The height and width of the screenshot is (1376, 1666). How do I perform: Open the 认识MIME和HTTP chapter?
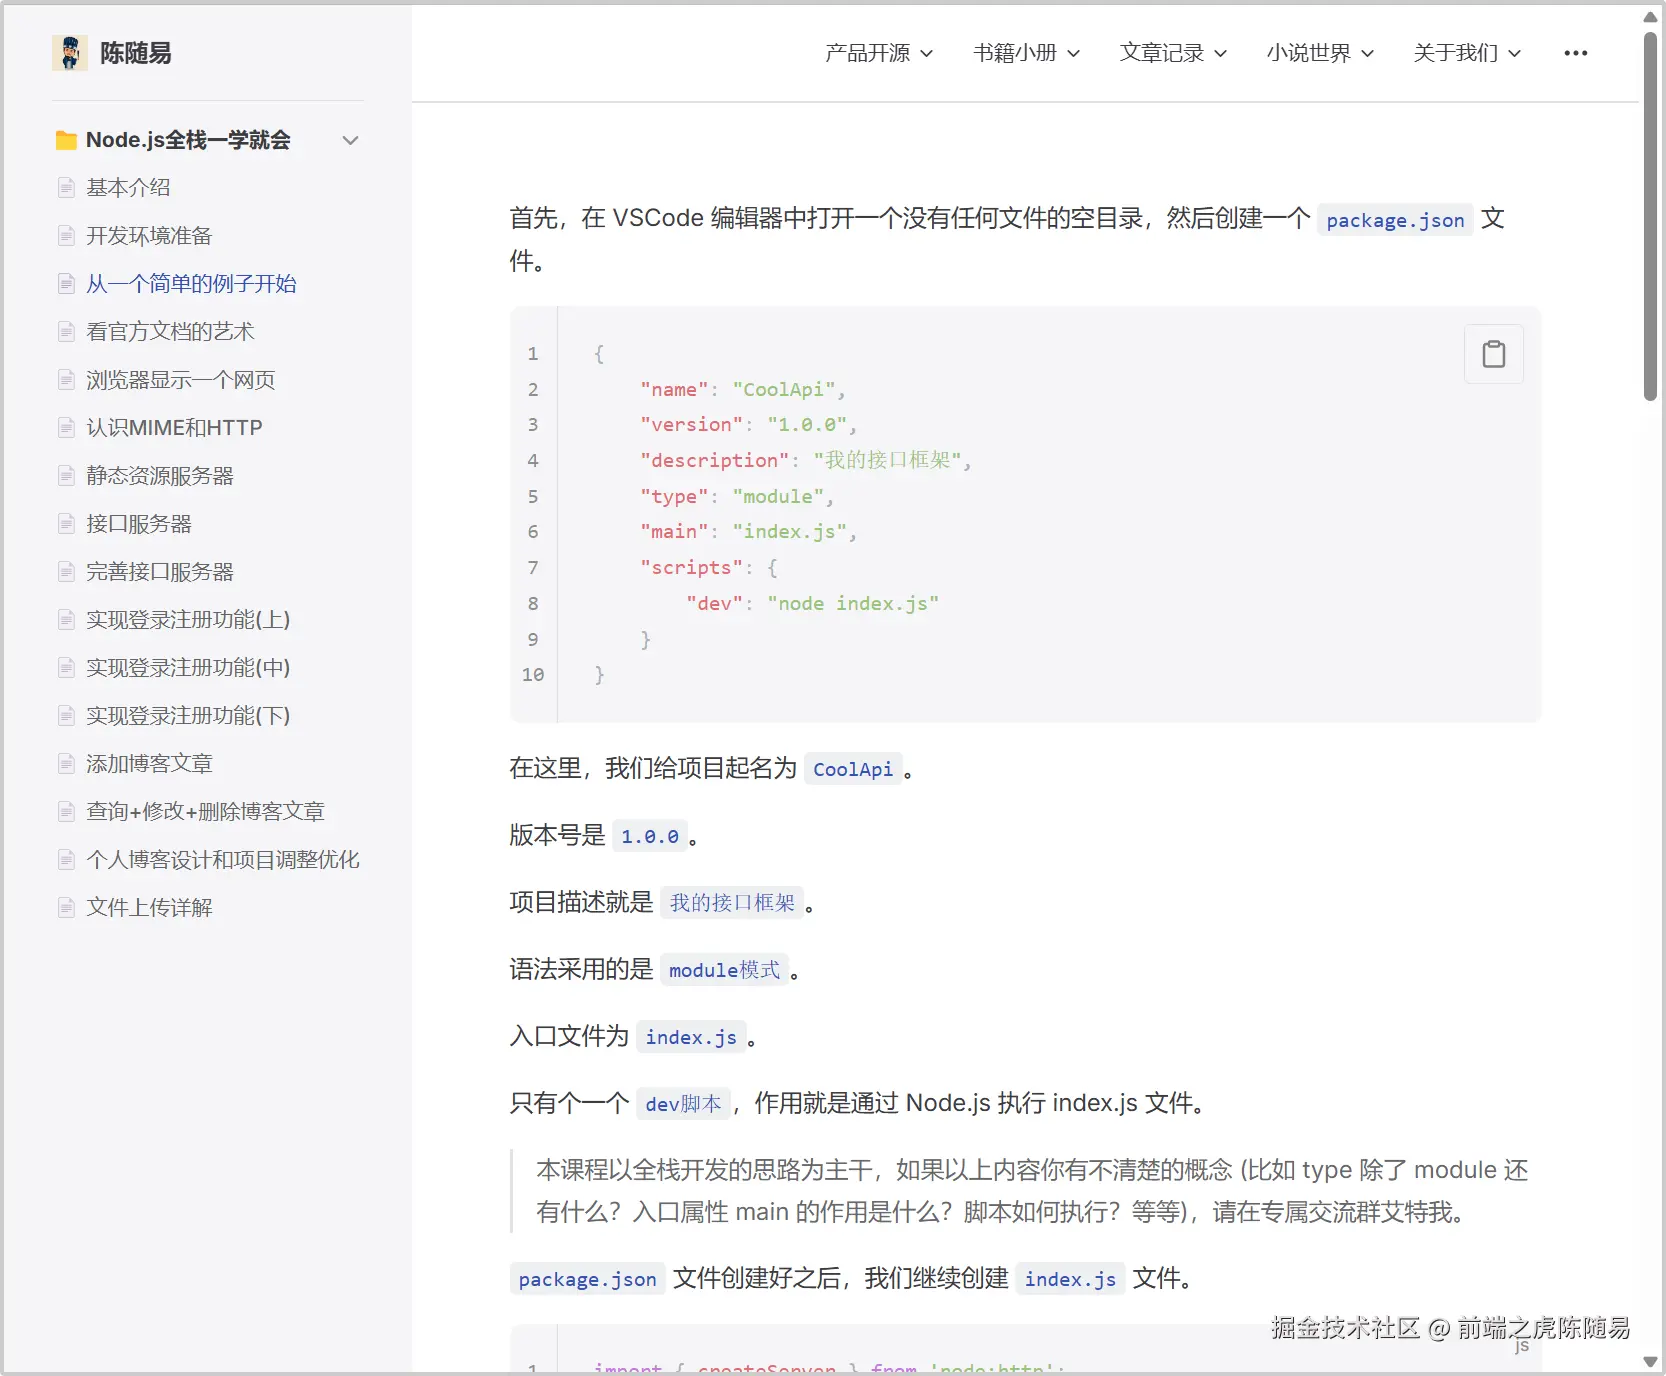pyautogui.click(x=174, y=428)
